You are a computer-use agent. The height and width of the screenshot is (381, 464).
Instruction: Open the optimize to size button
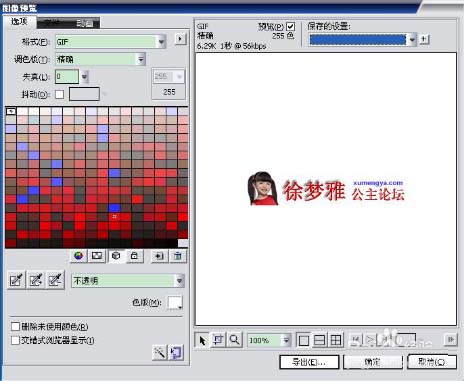coord(176,352)
